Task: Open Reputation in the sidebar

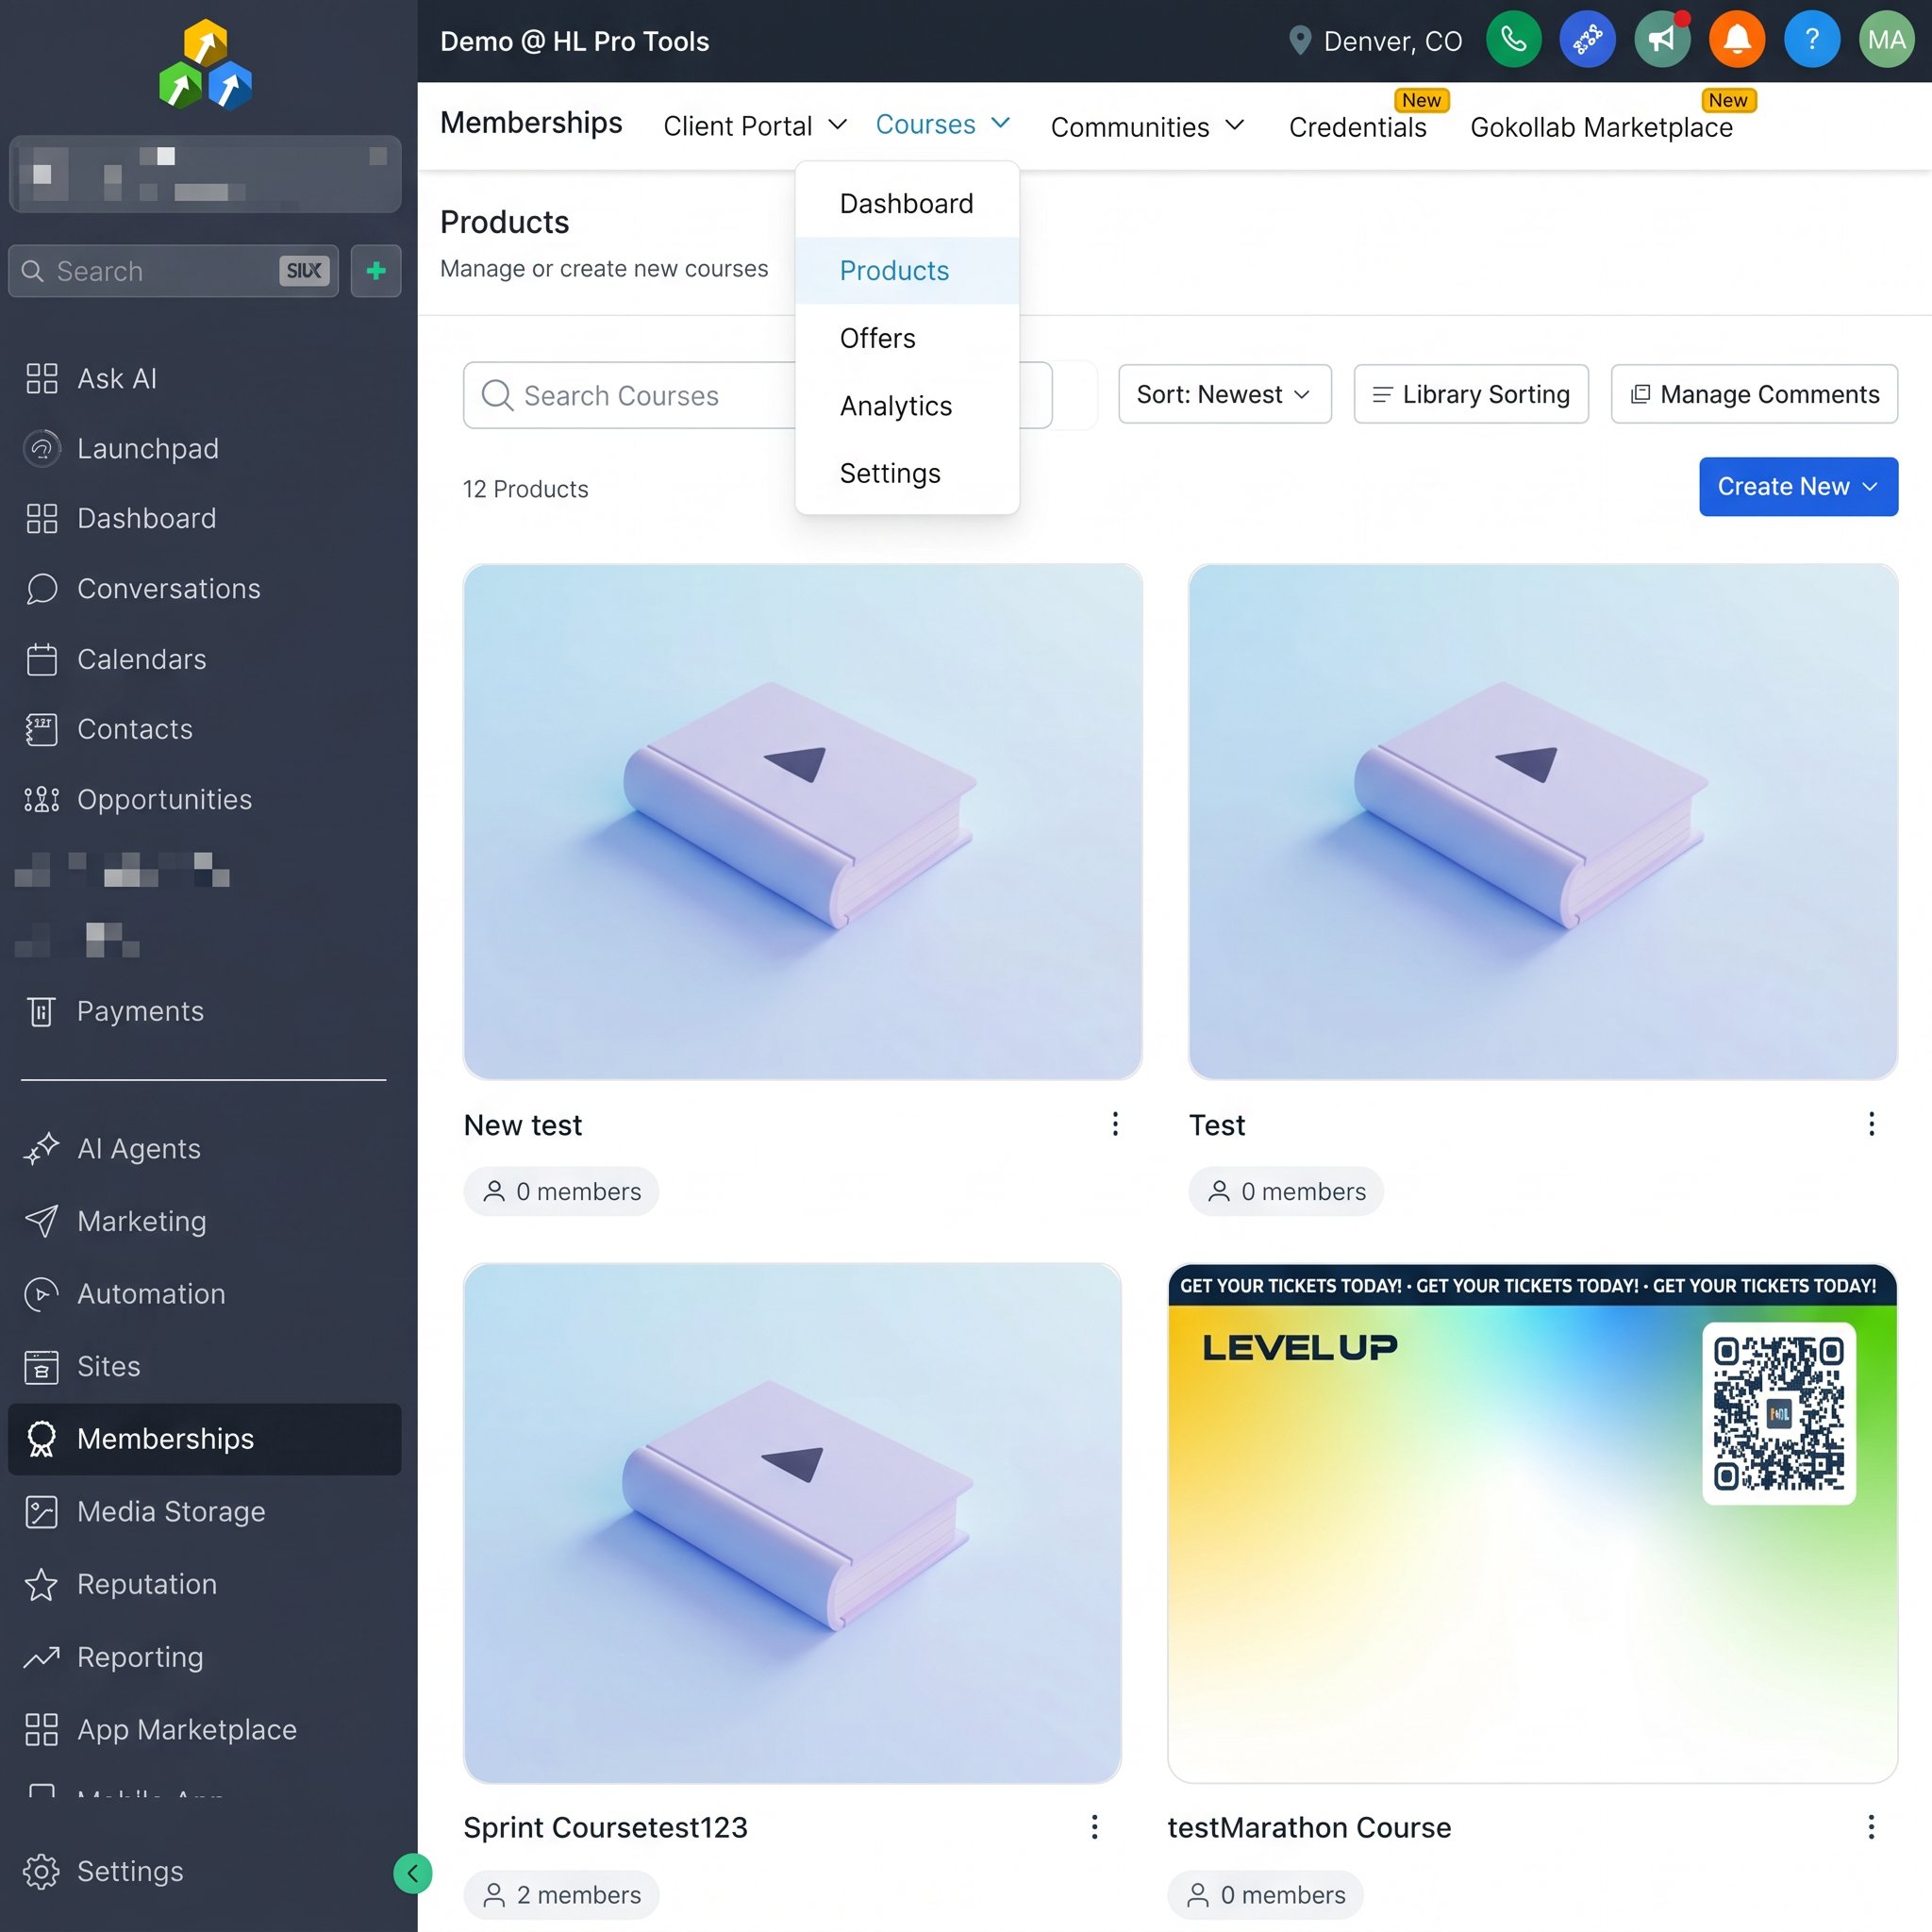Action: pos(147,1584)
